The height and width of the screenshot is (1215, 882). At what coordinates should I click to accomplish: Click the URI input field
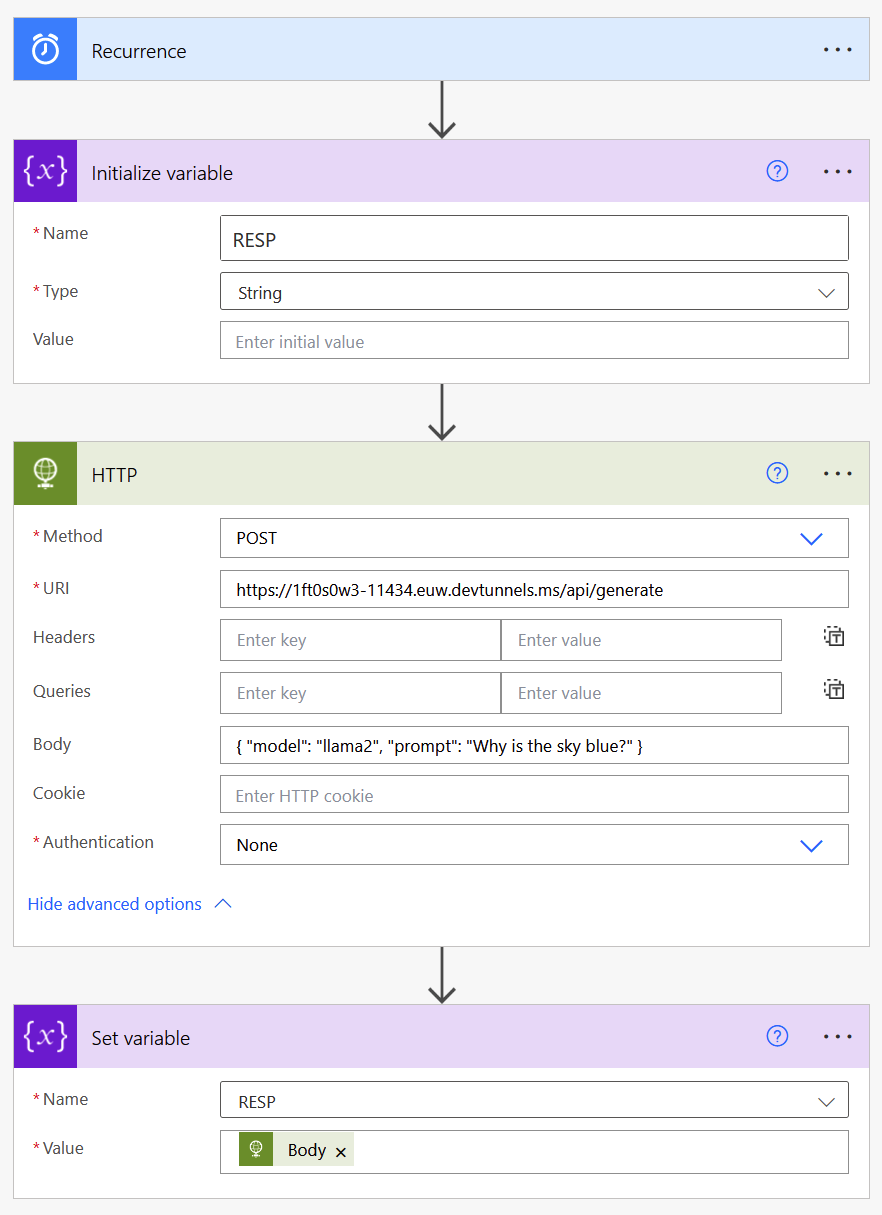pyautogui.click(x=534, y=589)
